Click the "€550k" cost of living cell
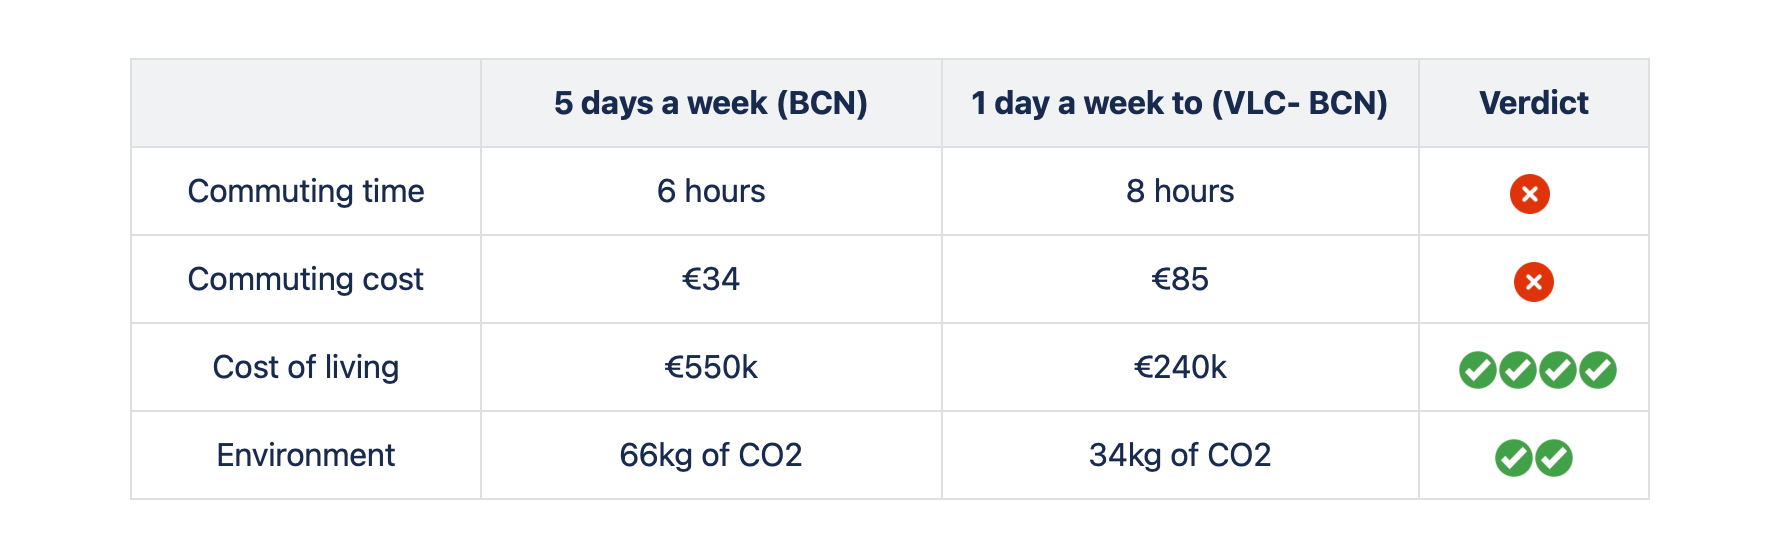 (710, 367)
